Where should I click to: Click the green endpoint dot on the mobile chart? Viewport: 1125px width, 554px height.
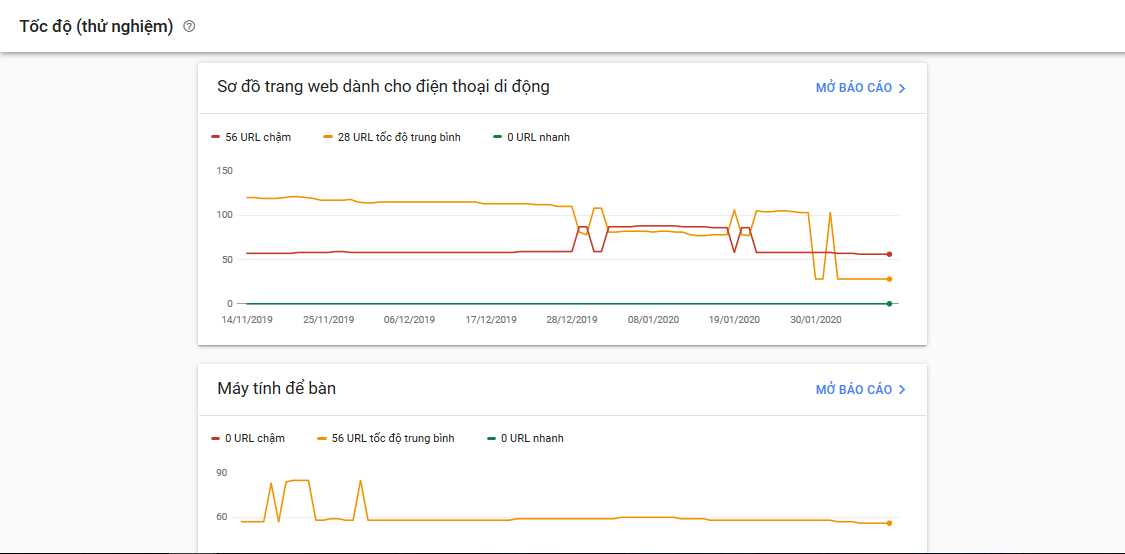coord(889,303)
